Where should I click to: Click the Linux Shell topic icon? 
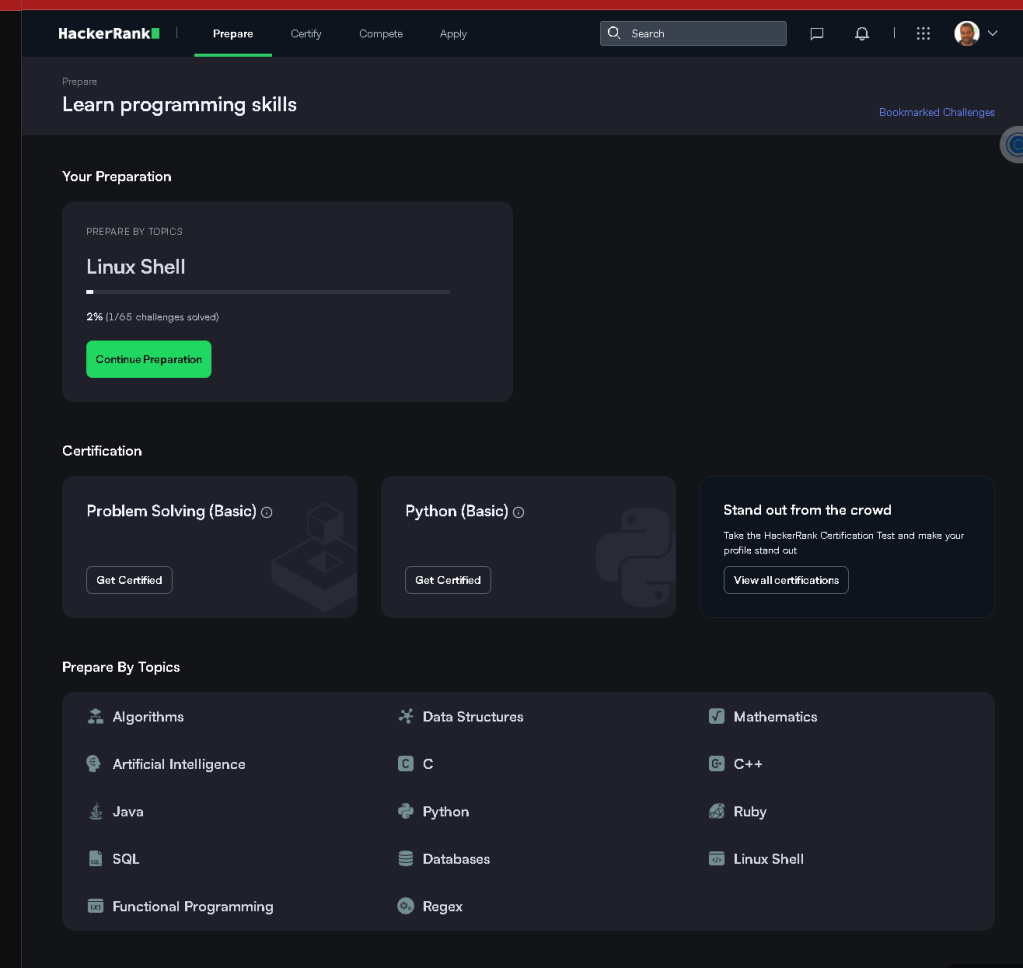716,858
